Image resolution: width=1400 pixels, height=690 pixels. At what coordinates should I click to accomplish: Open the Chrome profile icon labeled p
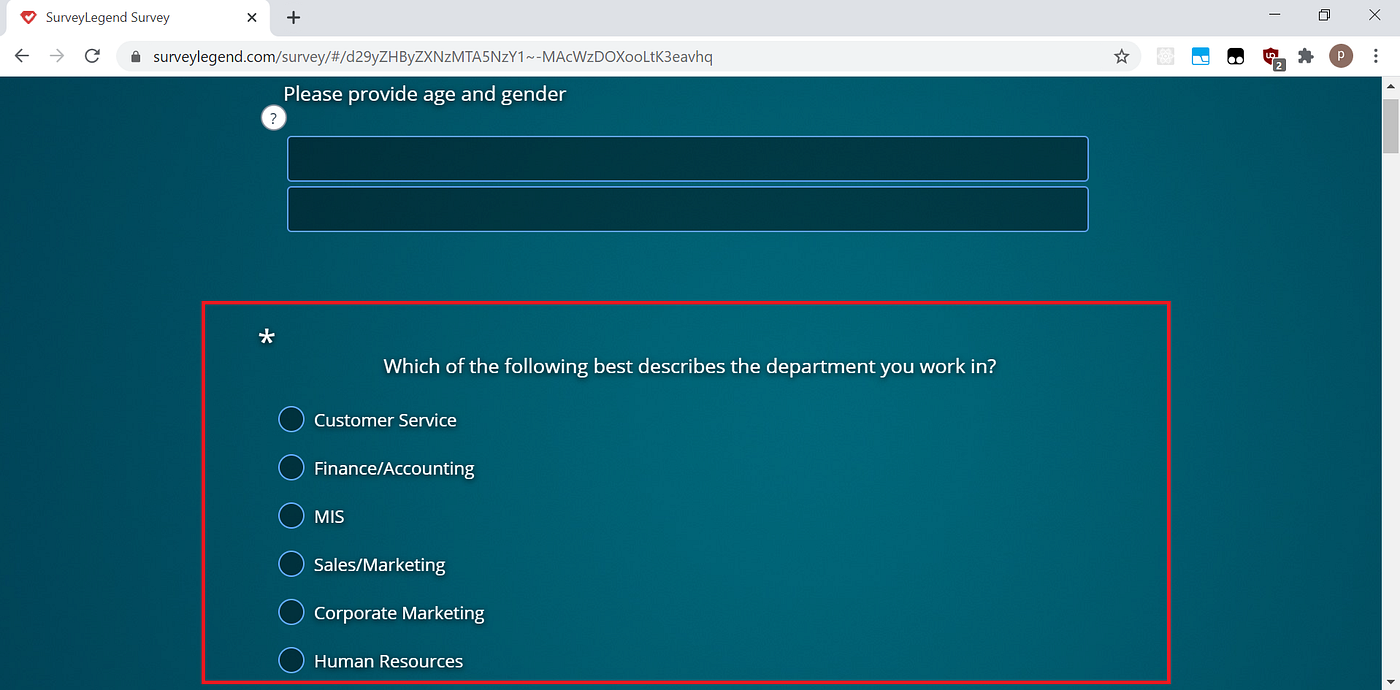click(x=1341, y=56)
